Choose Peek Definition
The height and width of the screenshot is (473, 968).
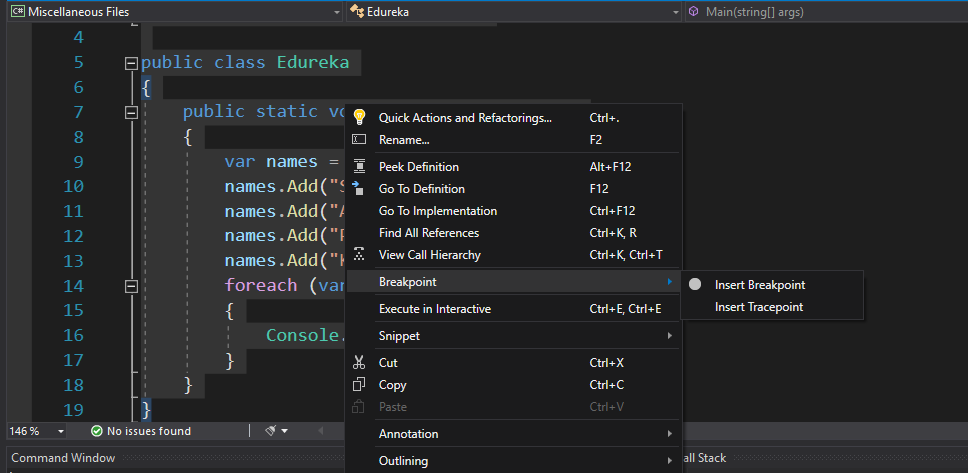pyautogui.click(x=514, y=167)
